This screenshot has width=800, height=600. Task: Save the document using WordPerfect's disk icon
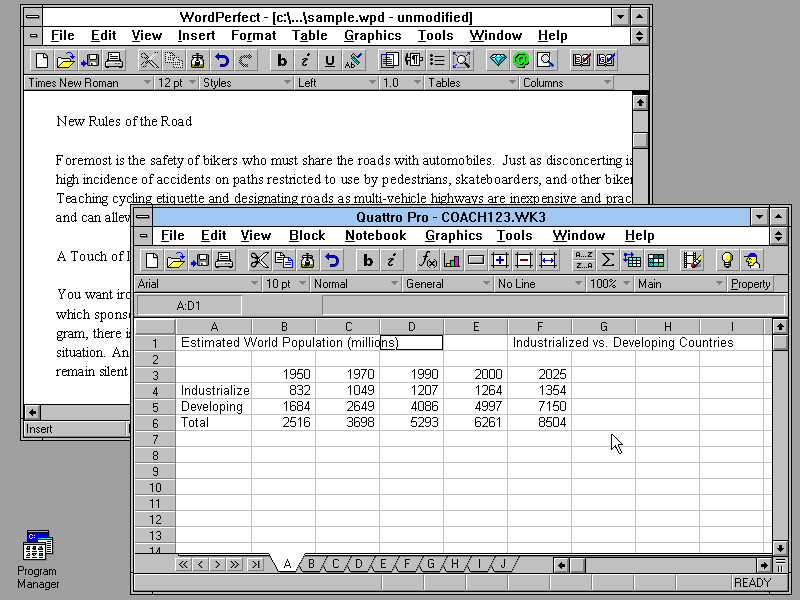pos(90,61)
